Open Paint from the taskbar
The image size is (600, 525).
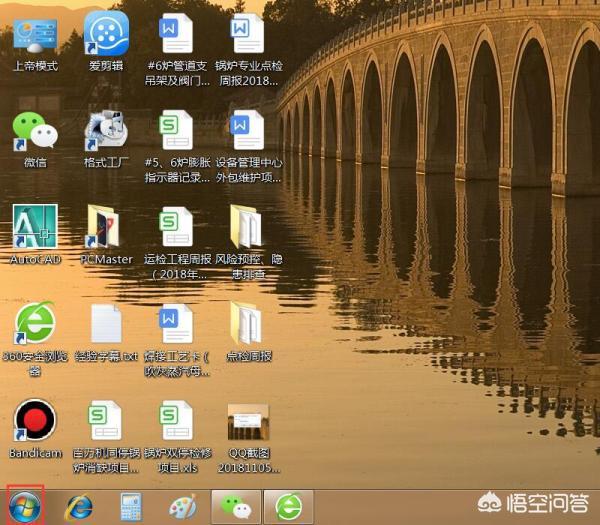pos(182,506)
